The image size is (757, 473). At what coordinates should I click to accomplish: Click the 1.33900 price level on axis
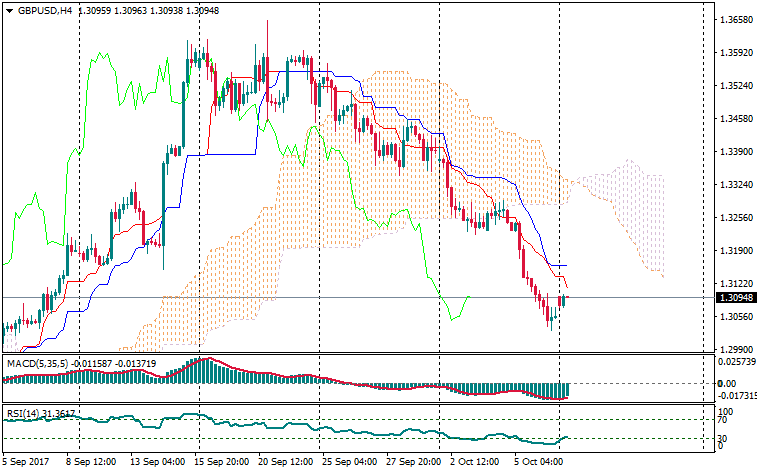735,152
